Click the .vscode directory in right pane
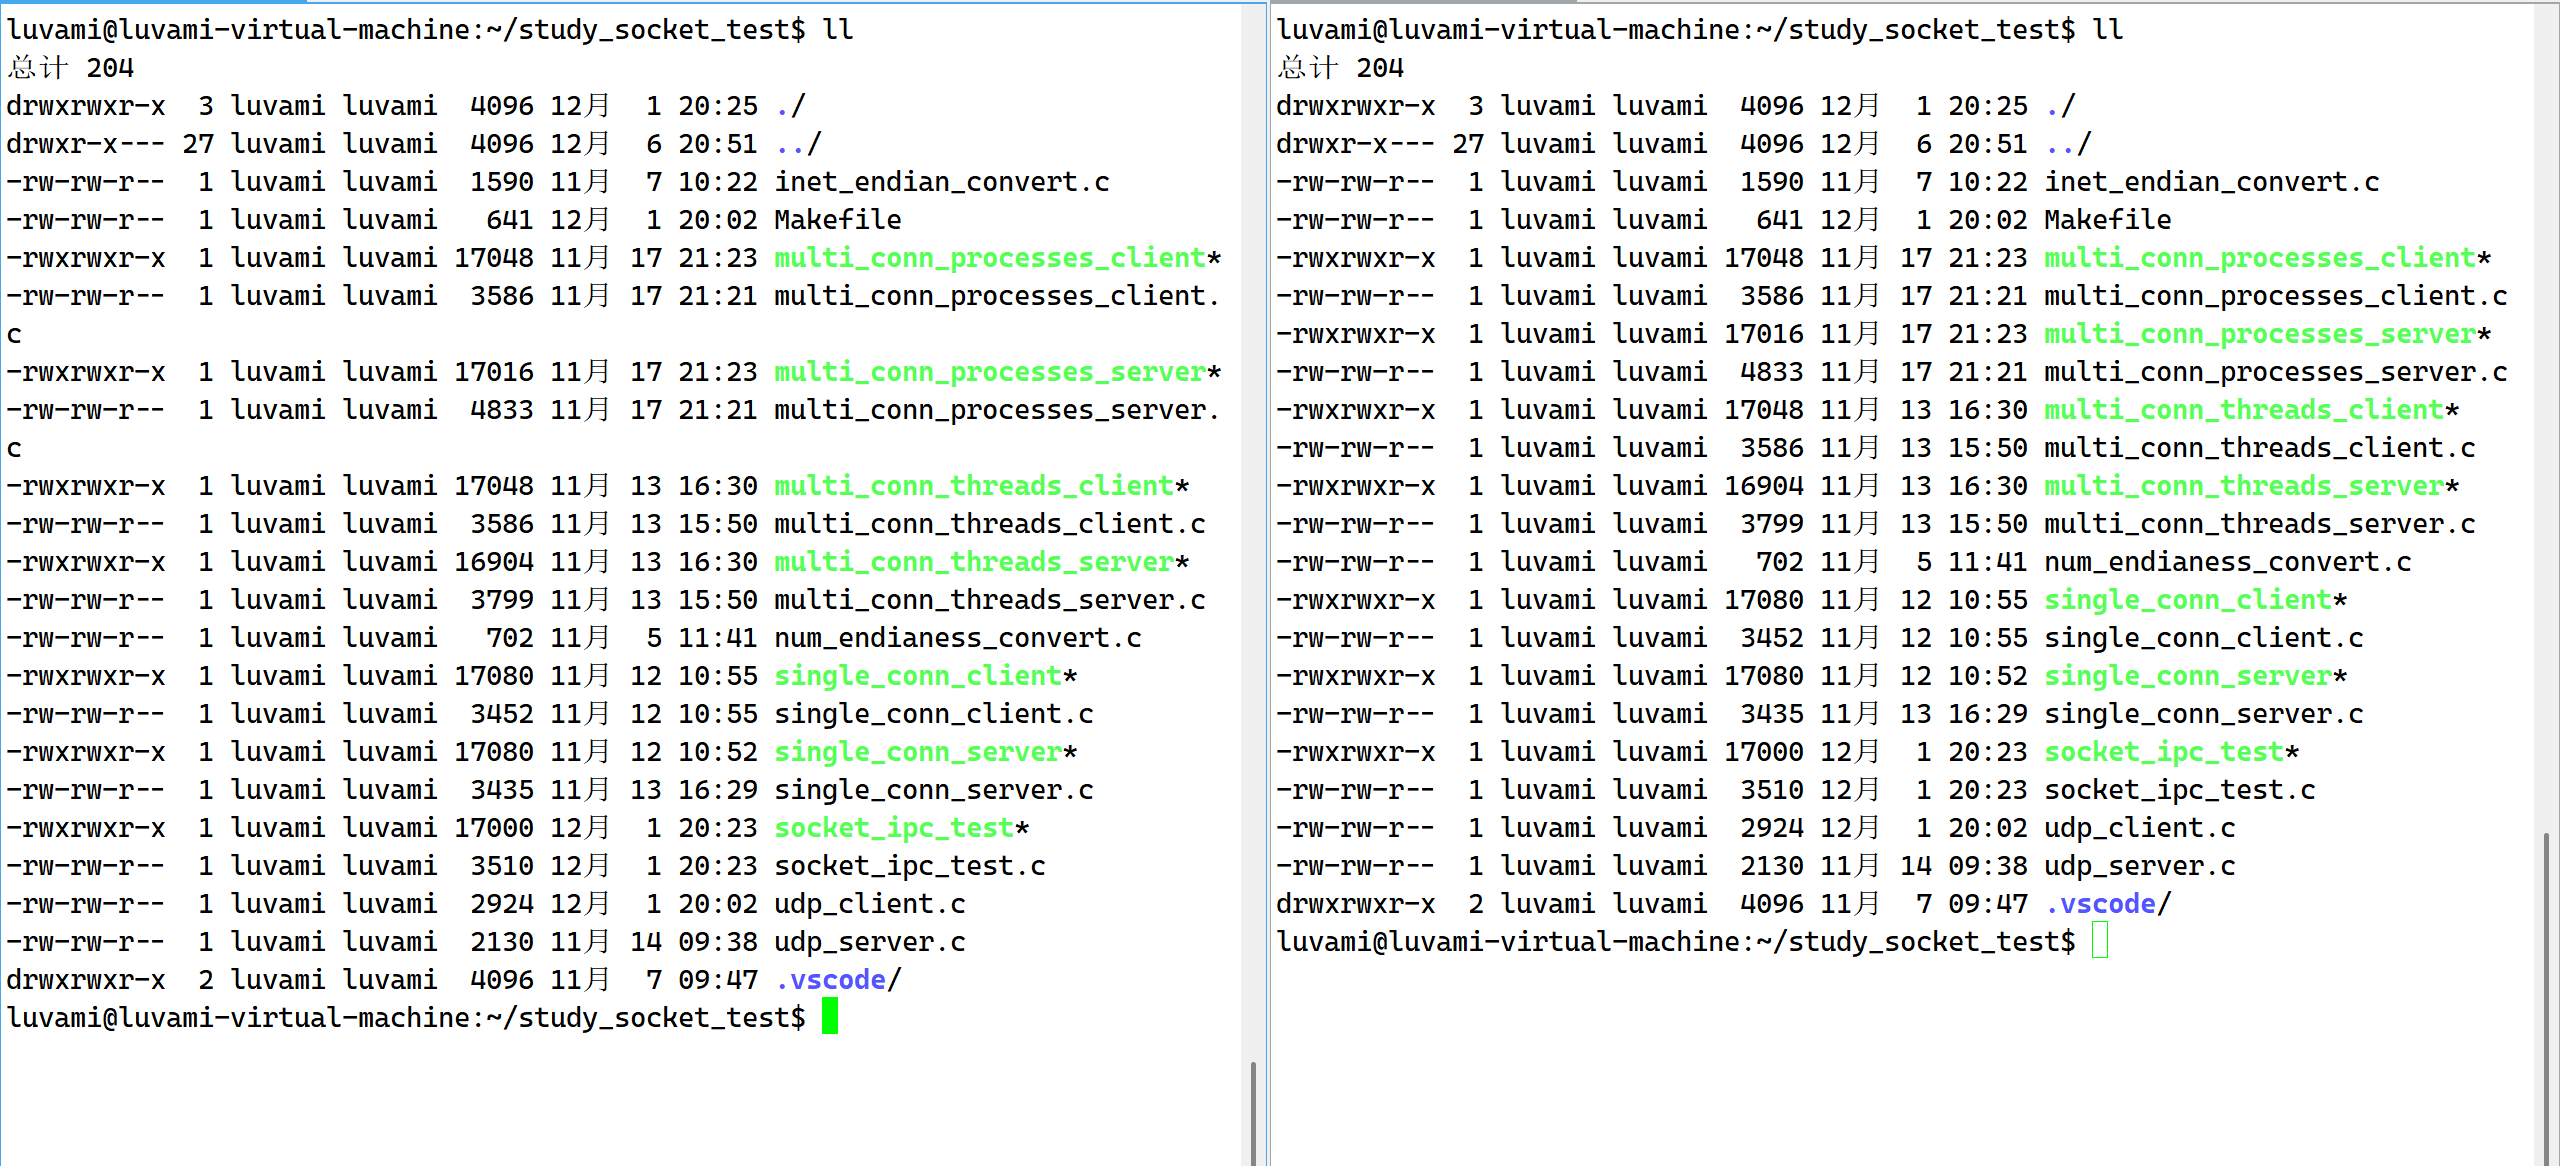The width and height of the screenshot is (2560, 1166). [2100, 904]
